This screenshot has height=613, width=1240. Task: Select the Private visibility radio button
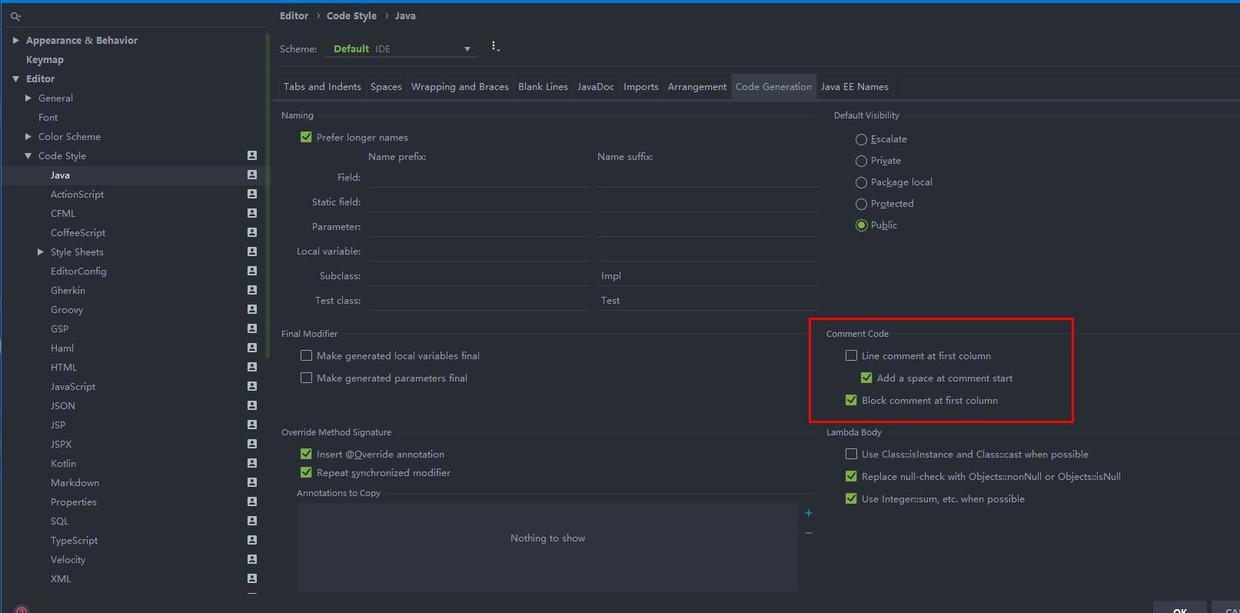point(861,161)
